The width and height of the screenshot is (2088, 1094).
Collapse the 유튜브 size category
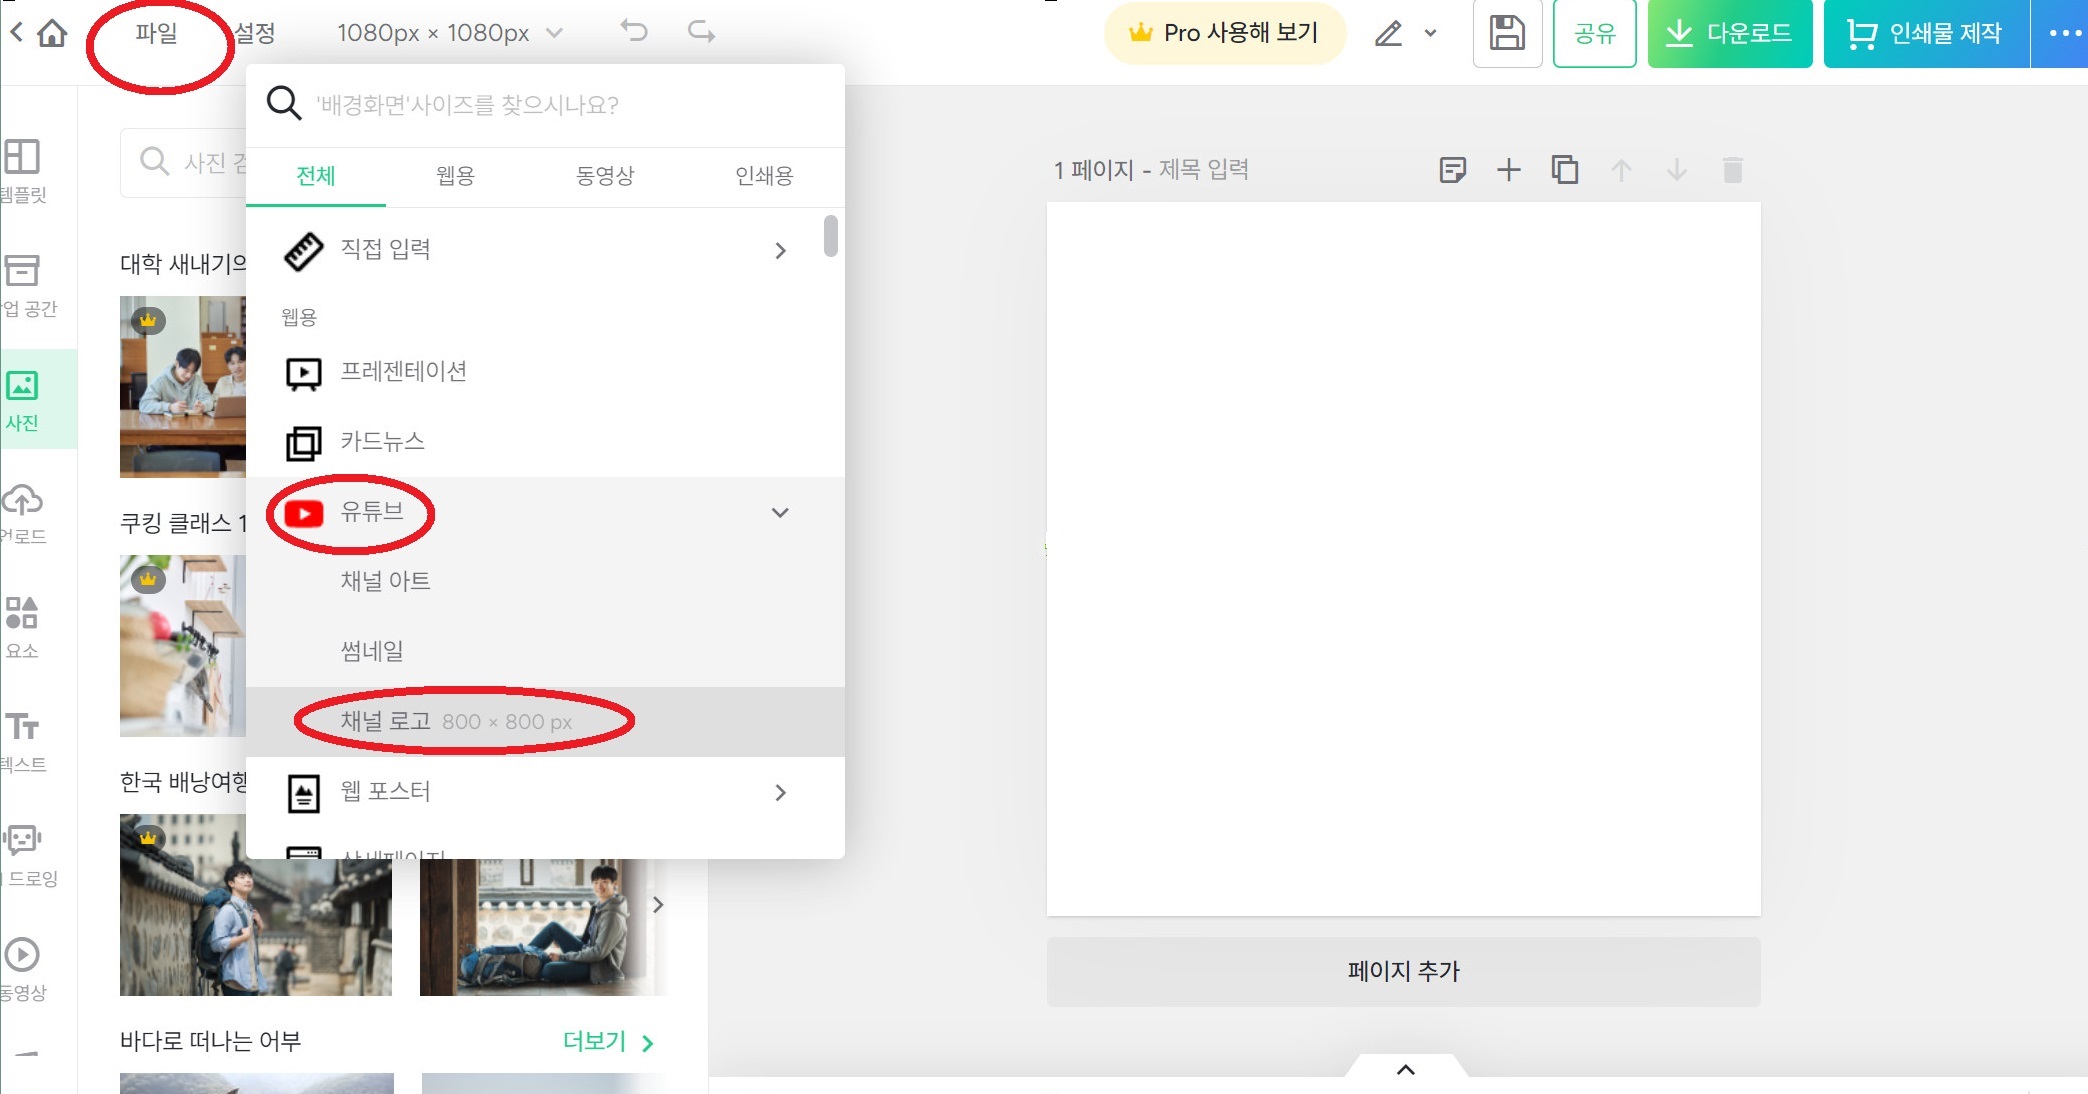[x=780, y=513]
